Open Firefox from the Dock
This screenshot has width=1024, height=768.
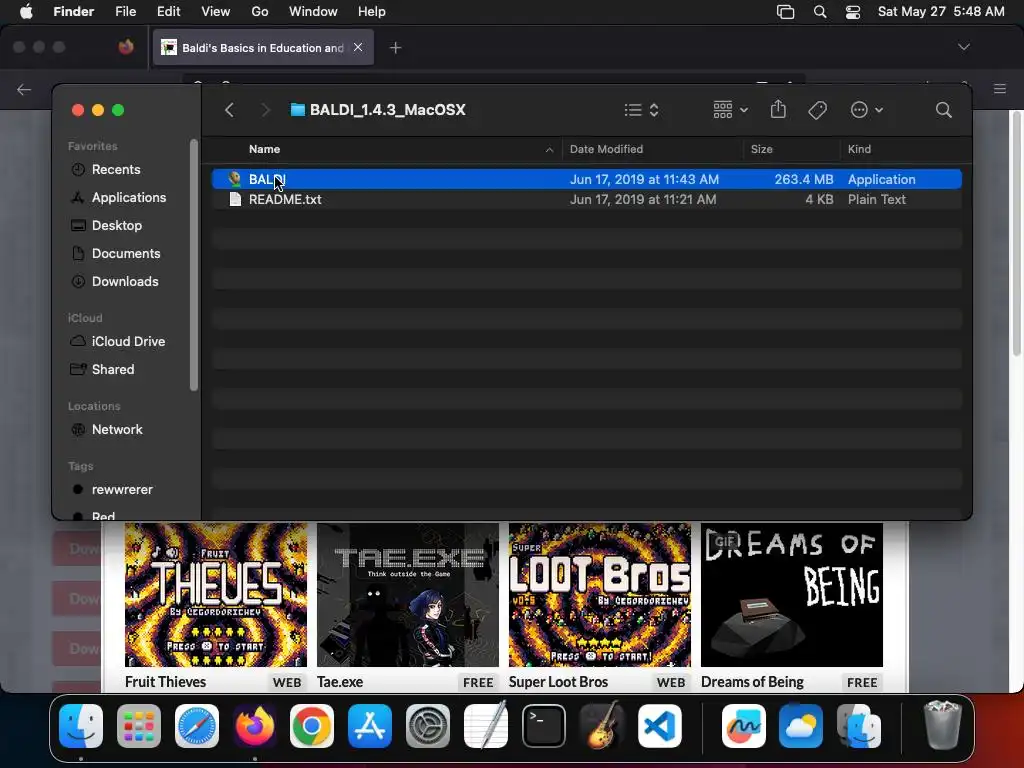[254, 726]
